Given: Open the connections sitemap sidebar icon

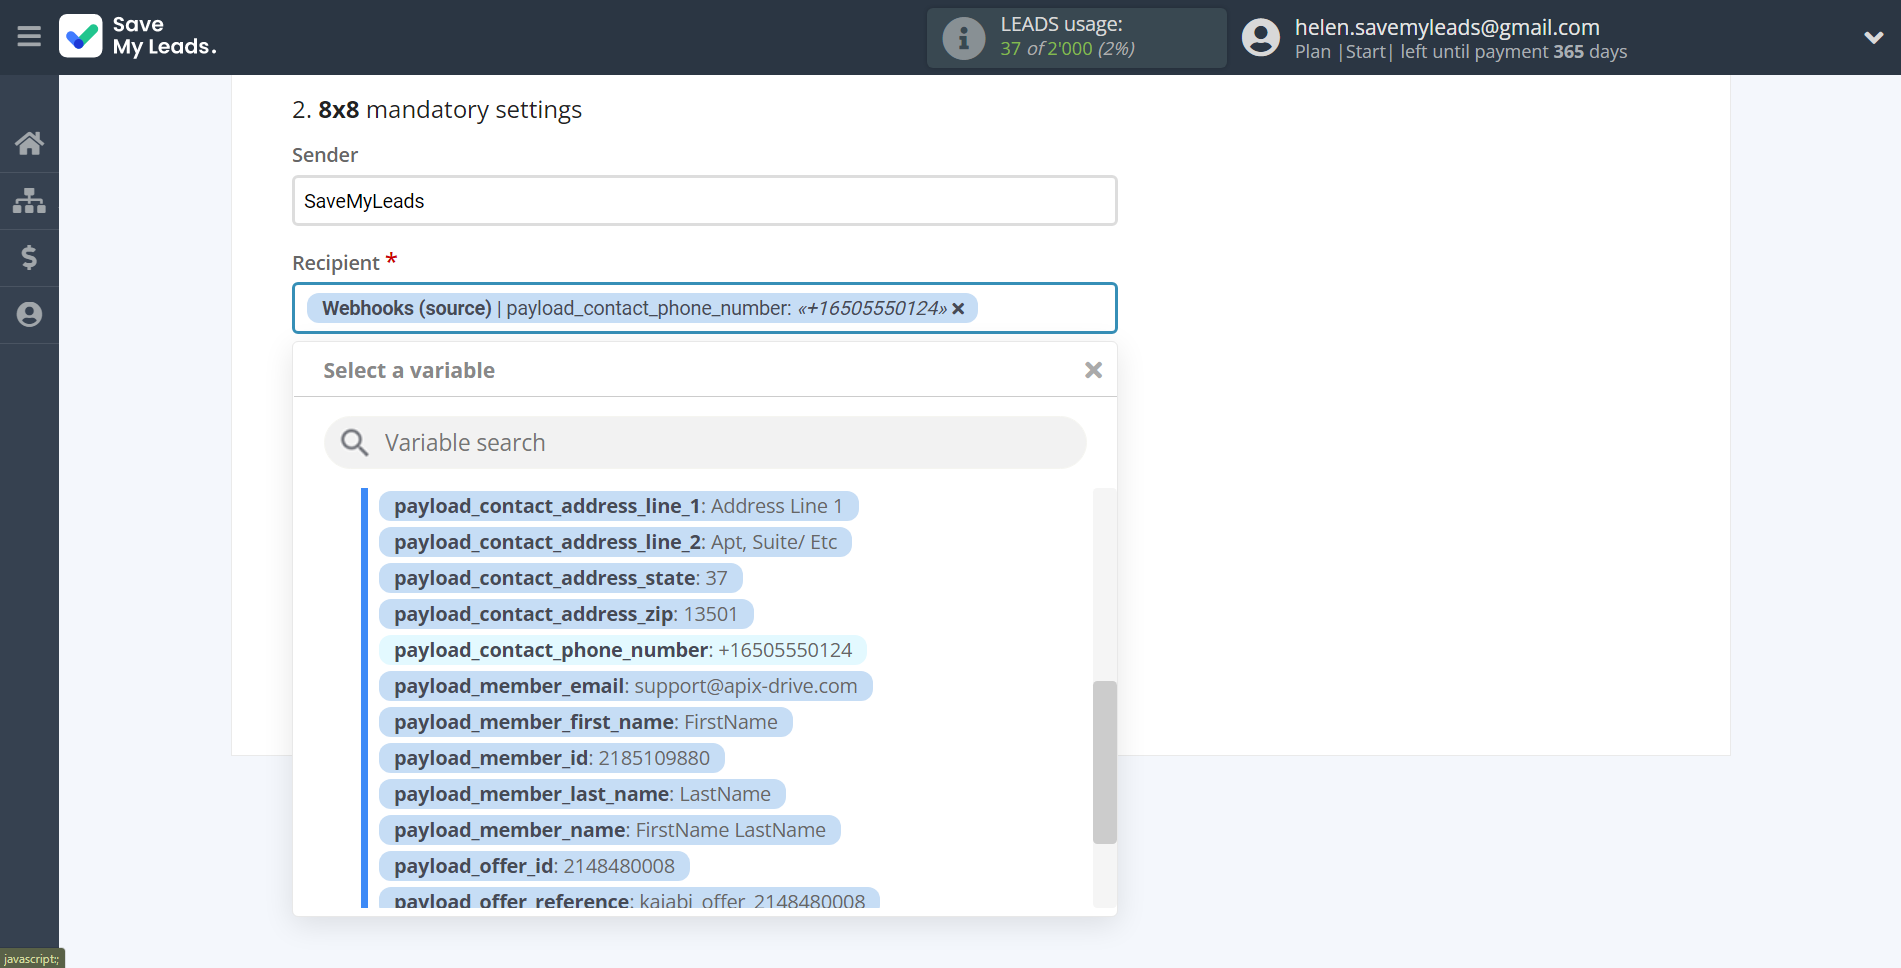Looking at the screenshot, I should 29,201.
